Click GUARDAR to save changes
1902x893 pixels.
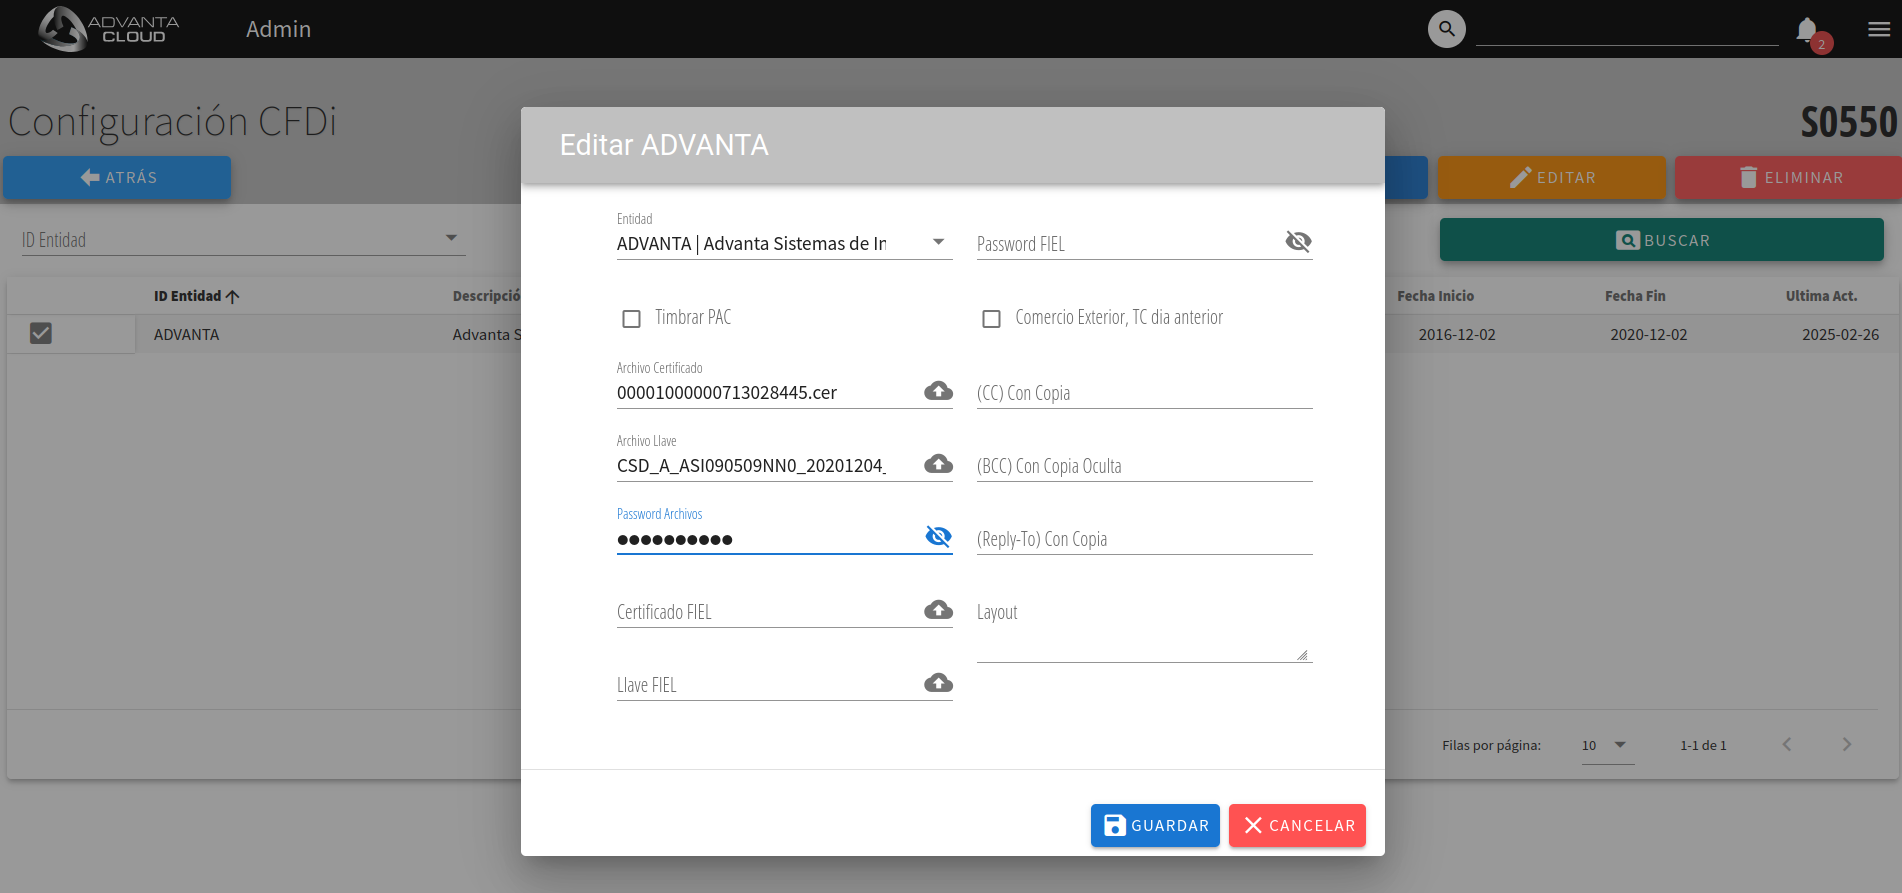(1155, 825)
